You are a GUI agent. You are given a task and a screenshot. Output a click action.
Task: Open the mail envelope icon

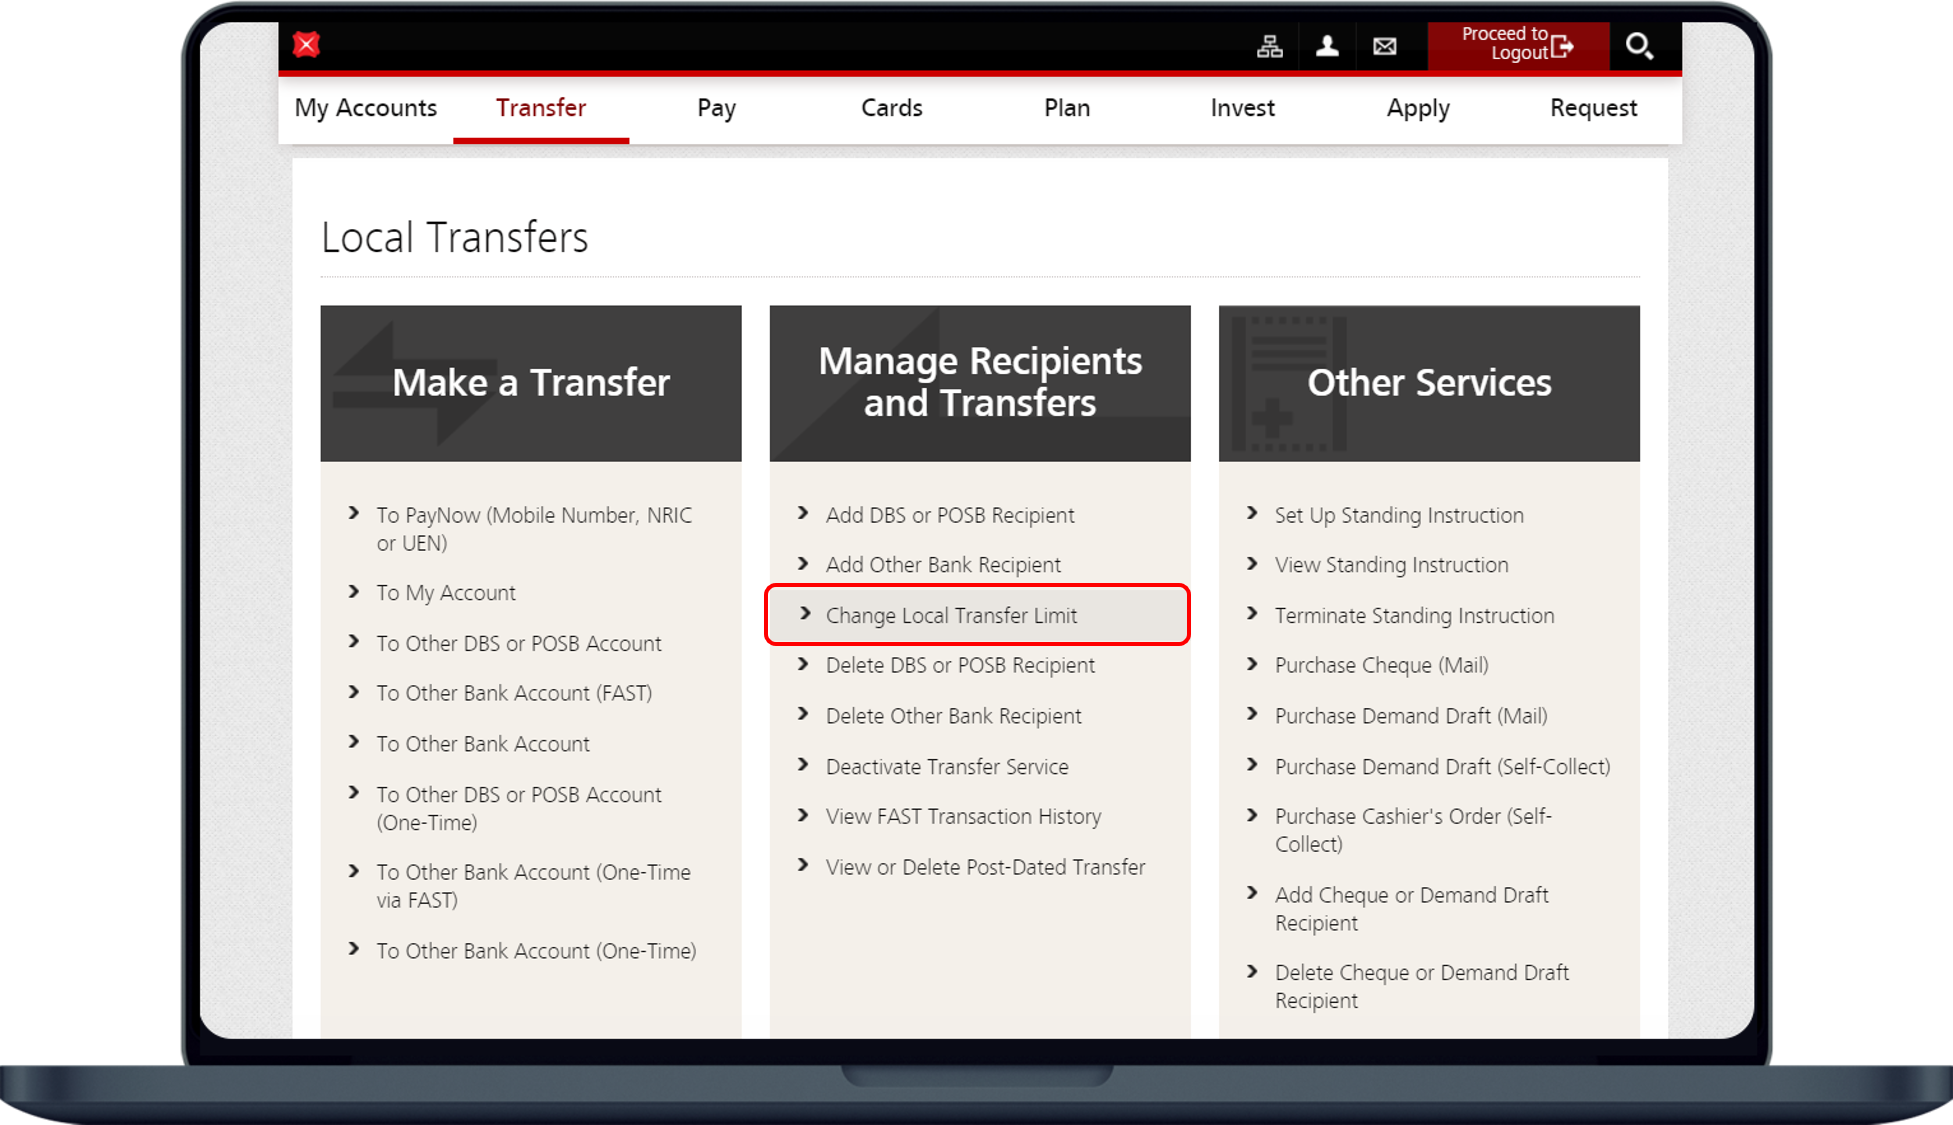pos(1384,46)
